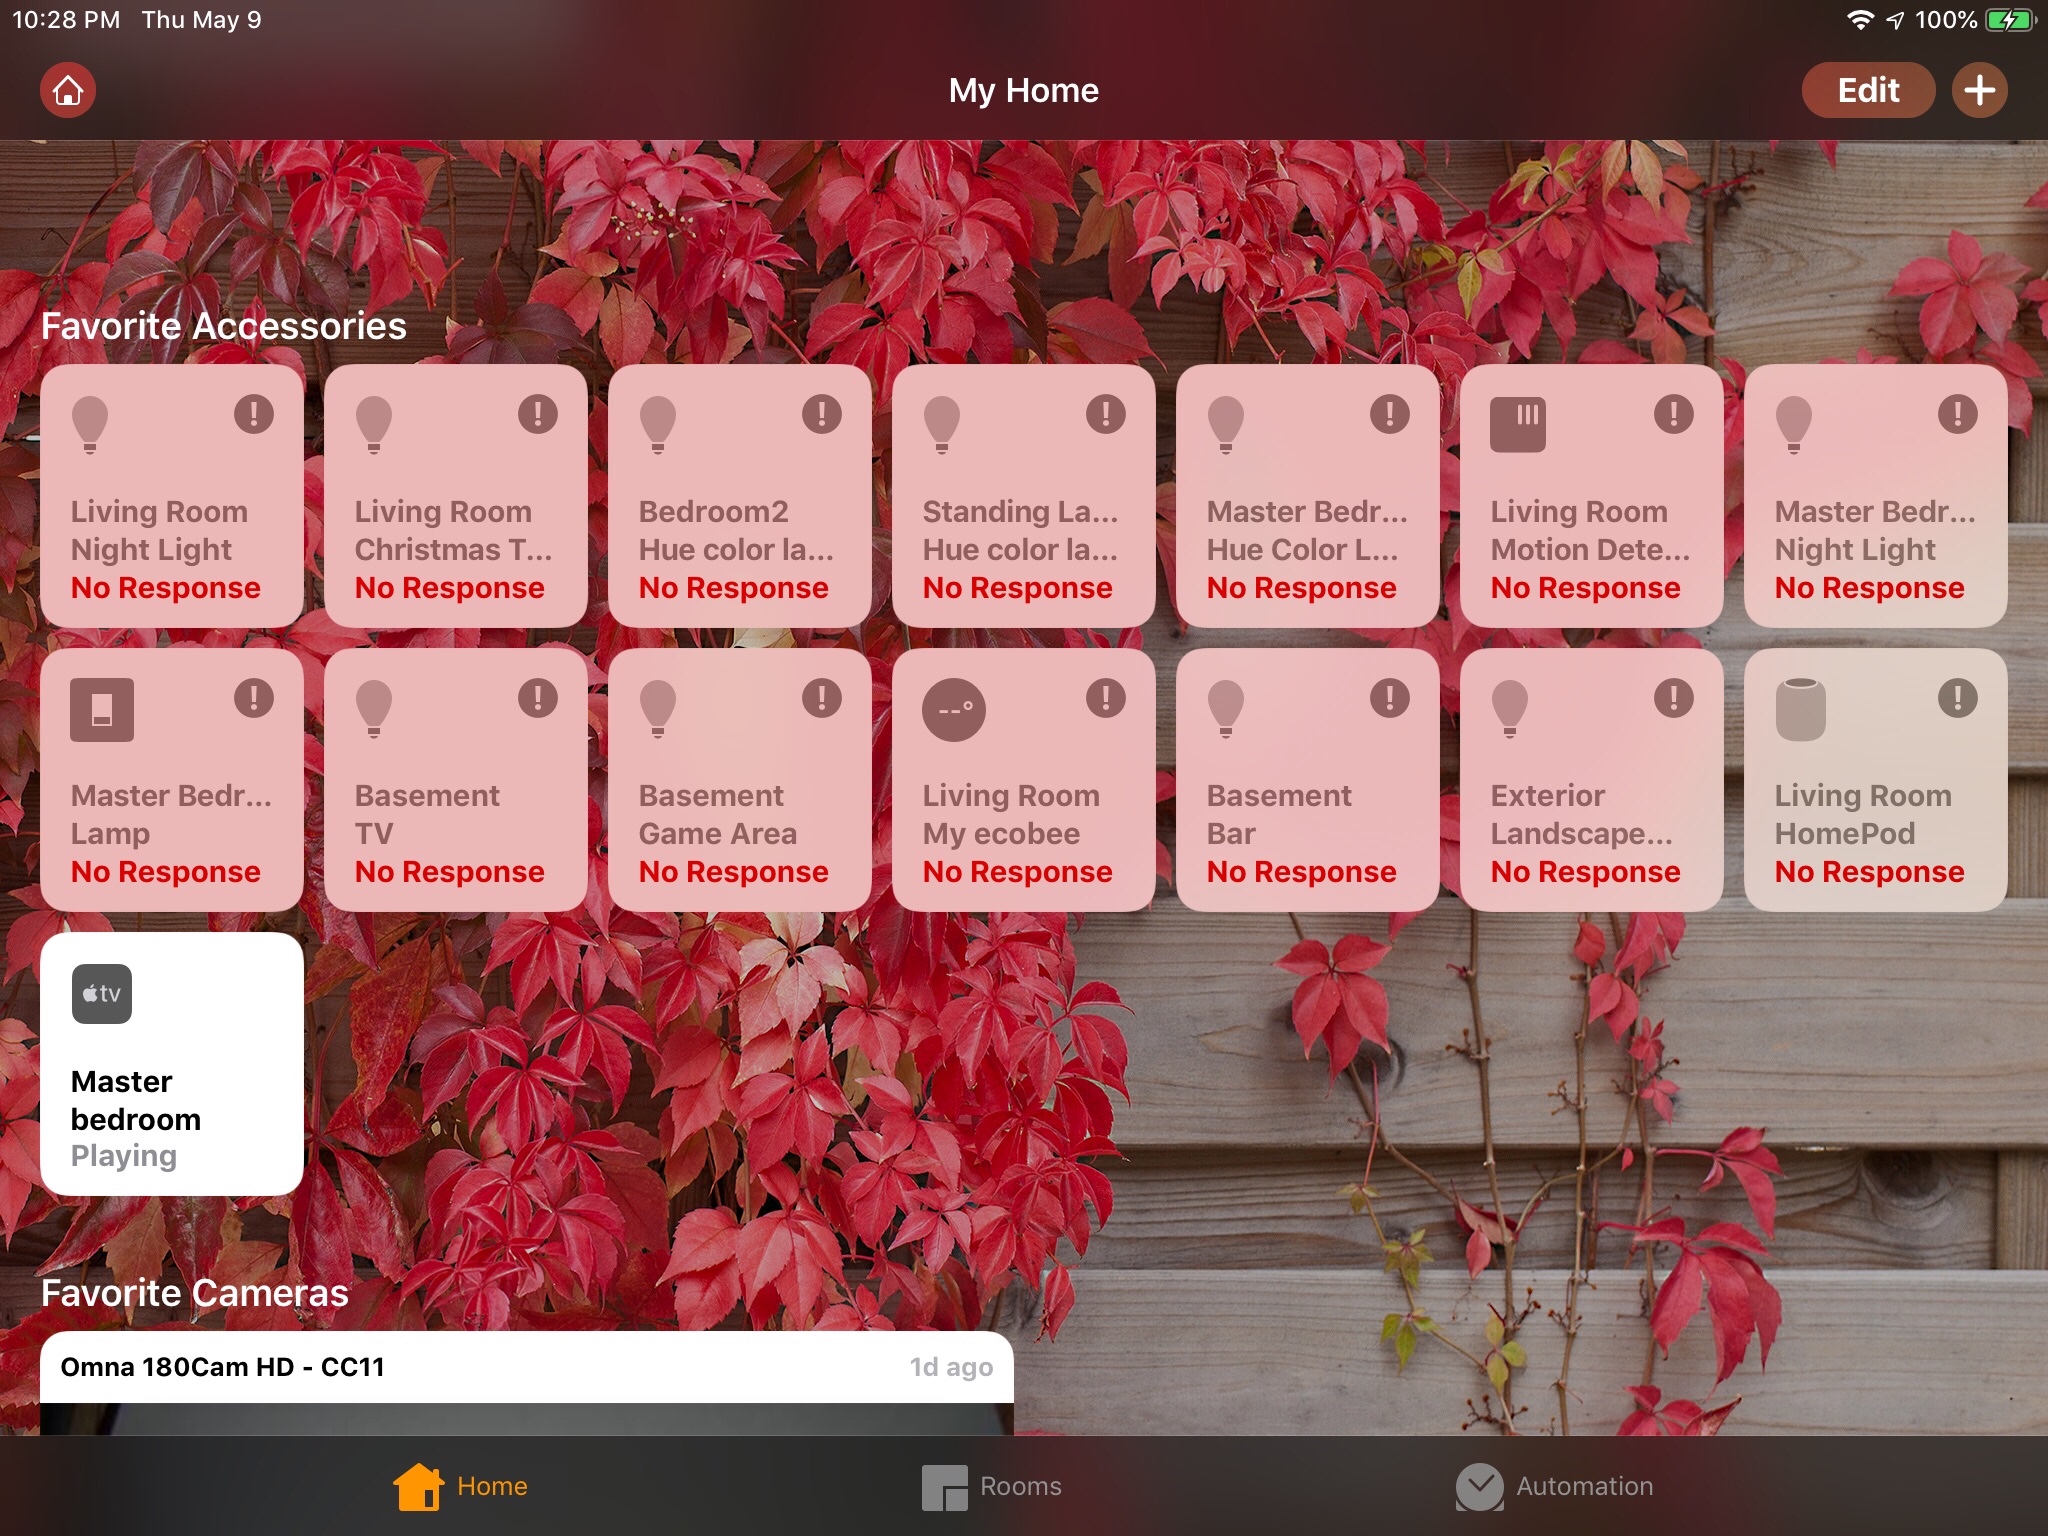This screenshot has width=2048, height=1536.
Task: Tap the alert badge on Basement TV tile
Action: tap(538, 698)
